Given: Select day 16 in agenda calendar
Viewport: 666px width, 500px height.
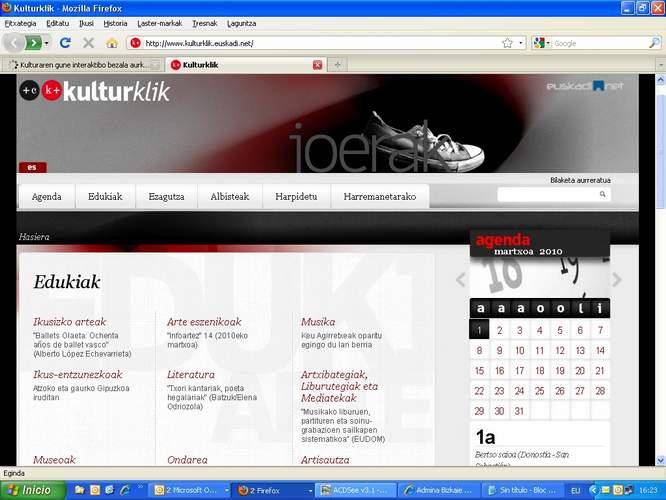Looking at the screenshot, I should 500,370.
